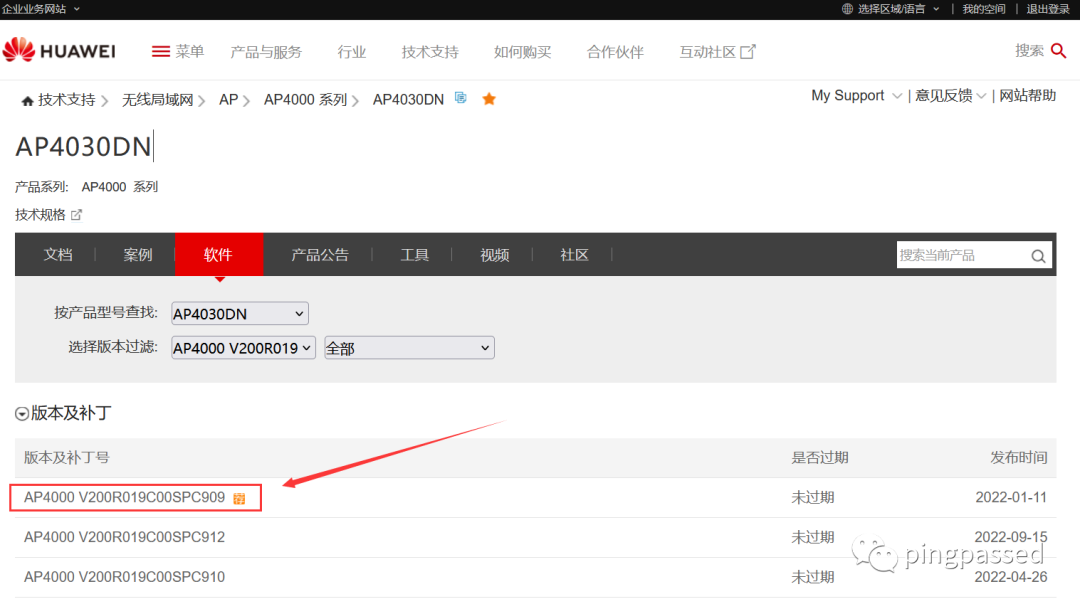Switch to the 产品公告 tab
Image resolution: width=1080 pixels, height=604 pixels.
click(320, 255)
